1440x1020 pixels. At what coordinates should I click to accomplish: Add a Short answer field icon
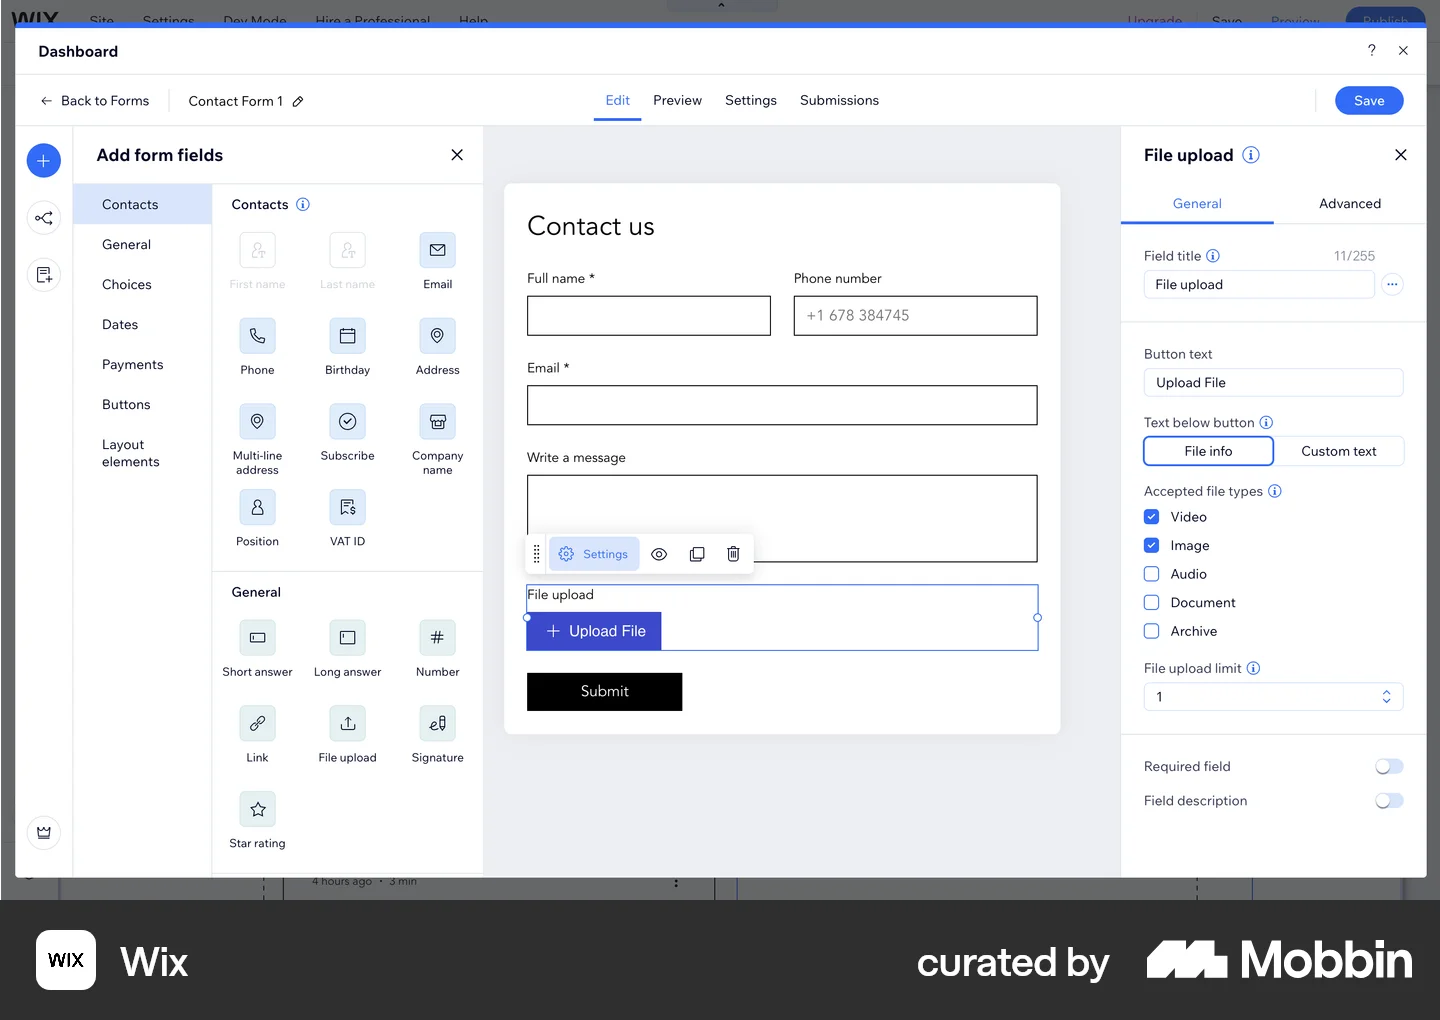tap(257, 638)
